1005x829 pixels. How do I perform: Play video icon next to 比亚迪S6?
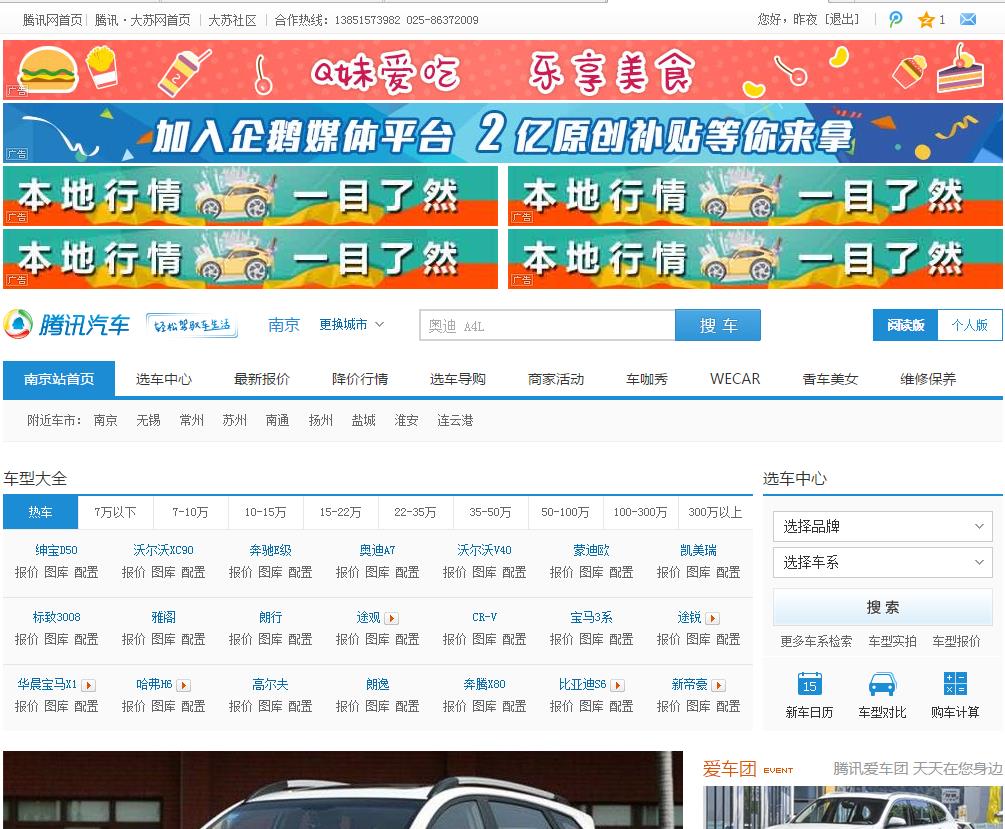click(617, 685)
